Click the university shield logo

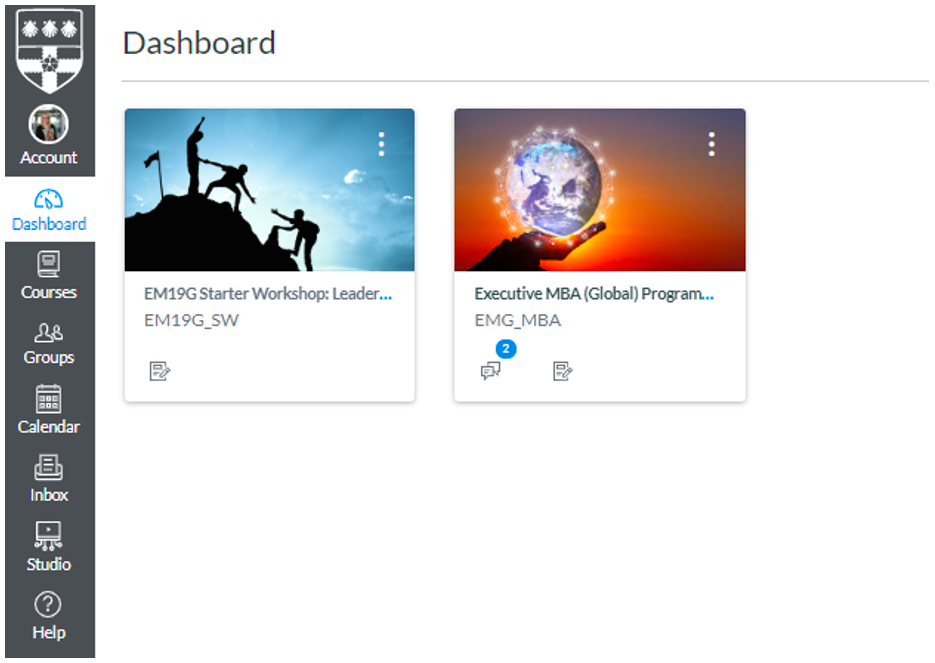tap(48, 50)
